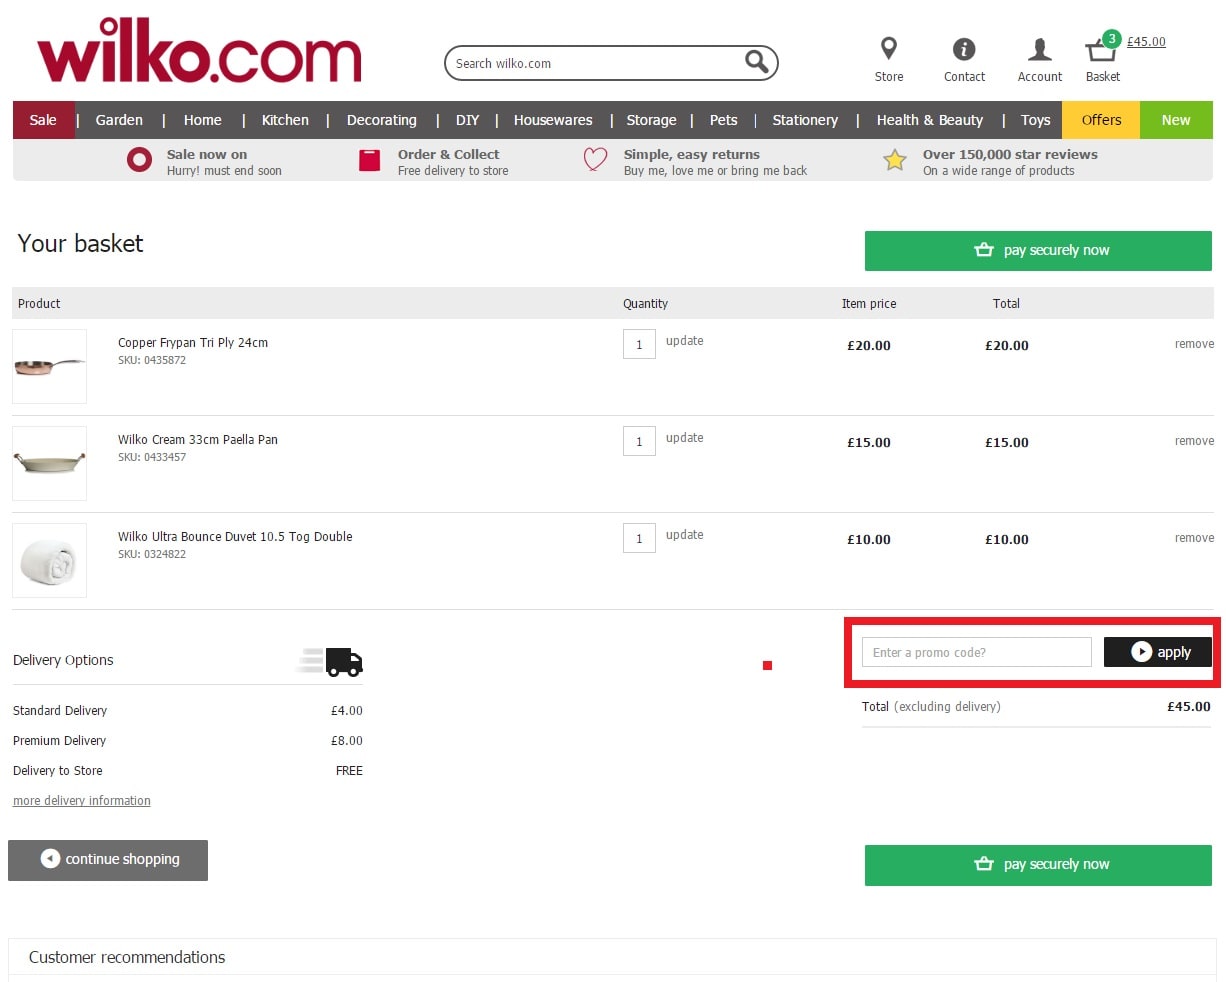The height and width of the screenshot is (982, 1226).
Task: Open the Storage menu
Action: [651, 120]
